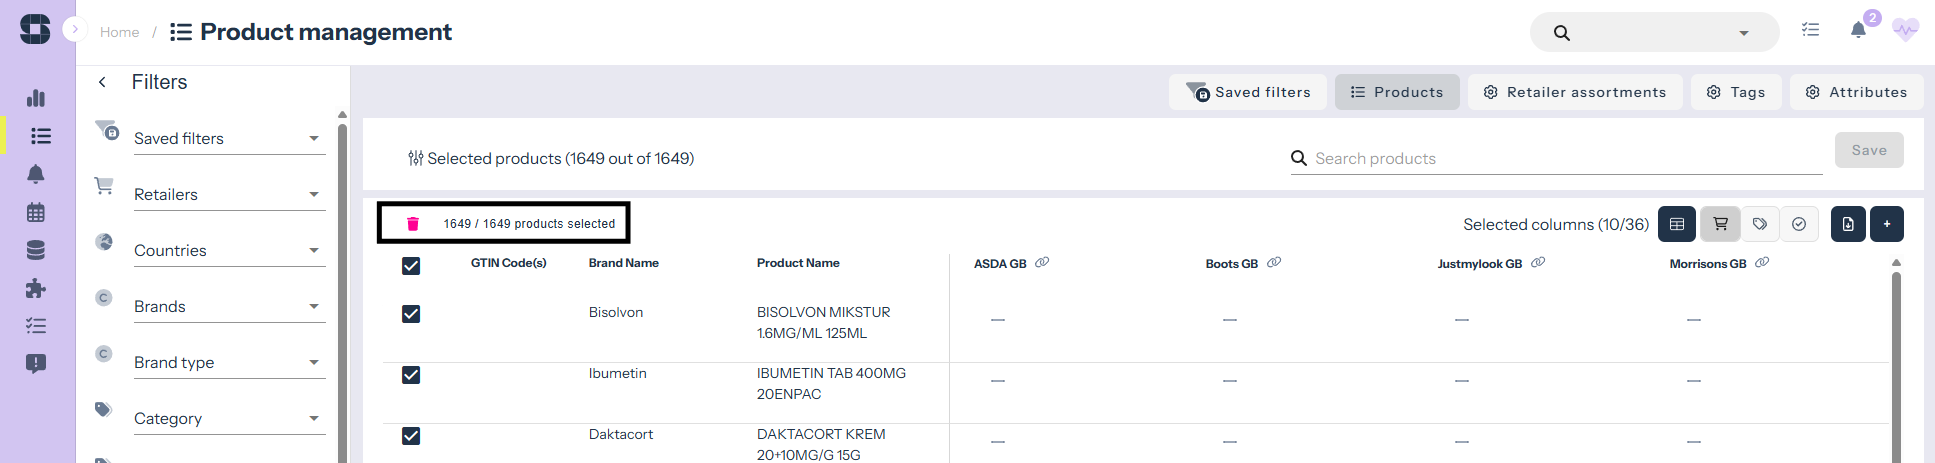Click the puzzle piece integrations icon
The height and width of the screenshot is (463, 1935).
[x=36, y=288]
